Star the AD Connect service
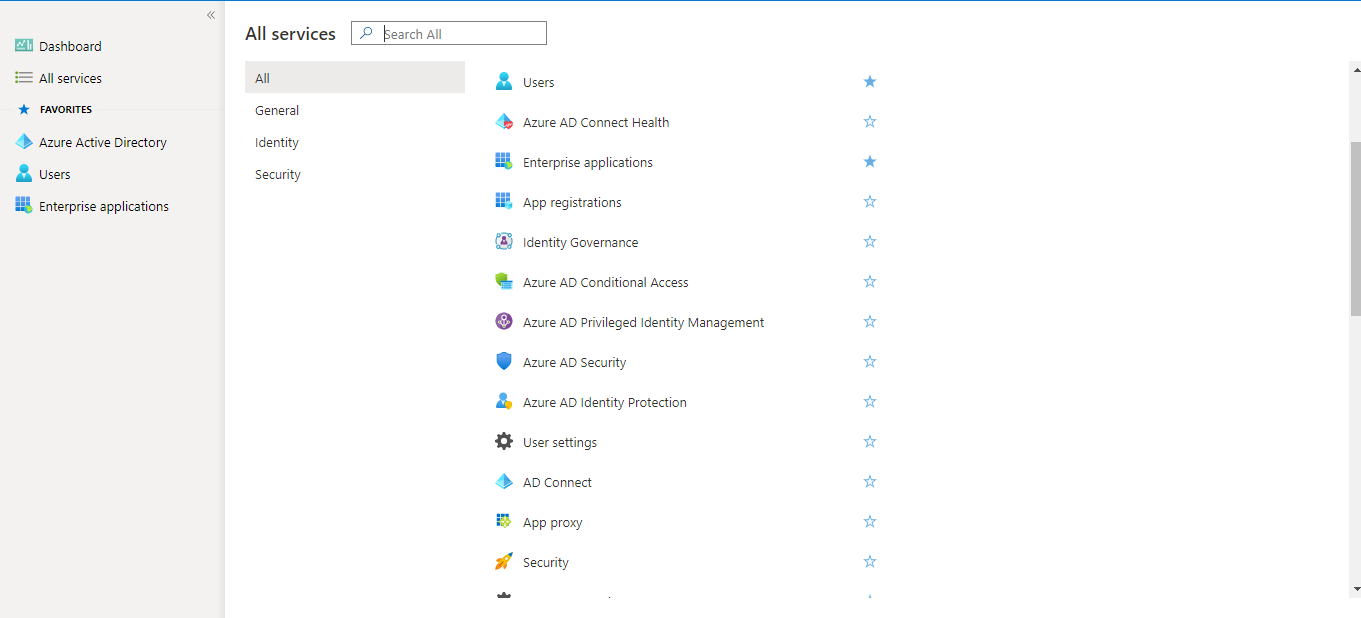The image size is (1361, 618). pos(870,482)
